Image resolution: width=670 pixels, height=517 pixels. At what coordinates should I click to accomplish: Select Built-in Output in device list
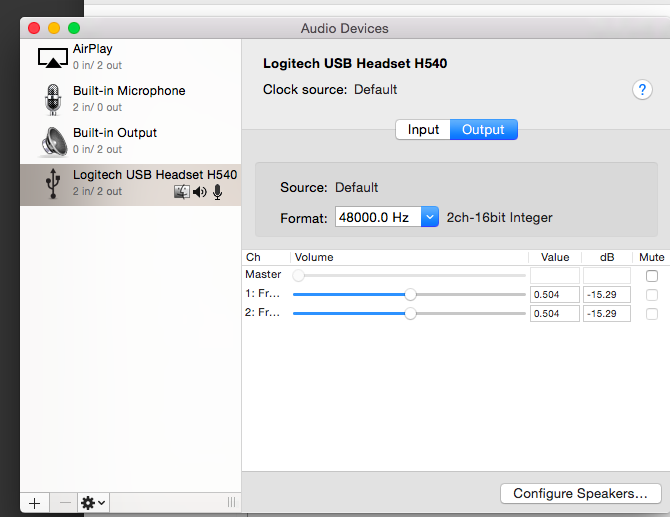pos(131,141)
